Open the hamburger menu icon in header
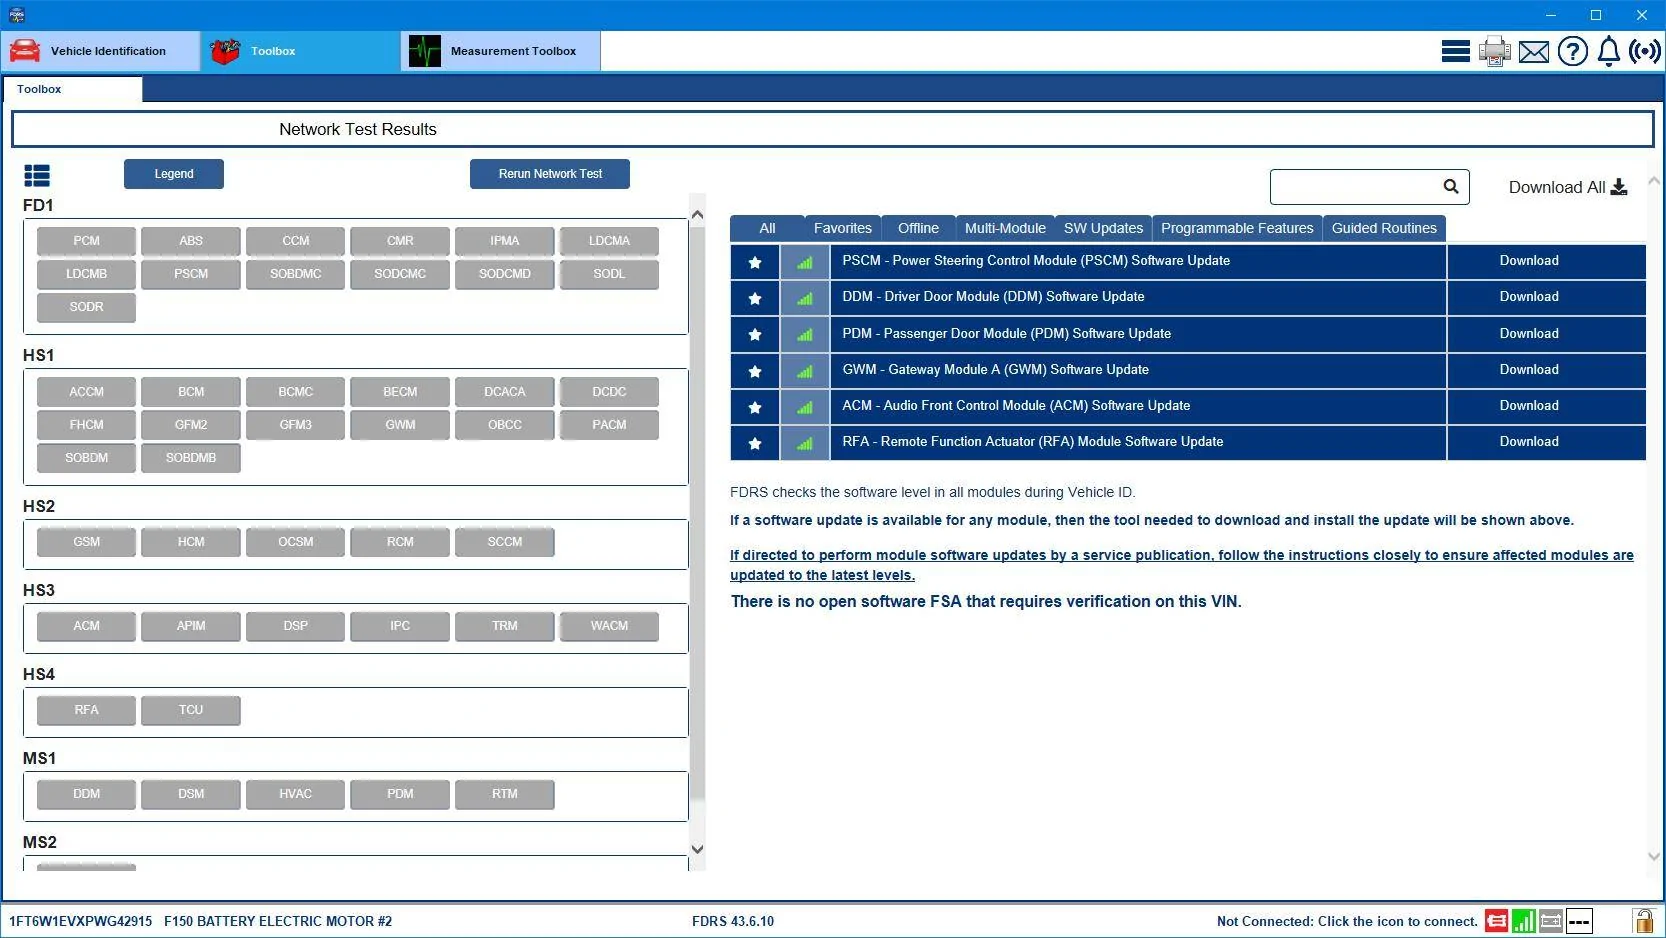The image size is (1666, 938). point(1455,51)
